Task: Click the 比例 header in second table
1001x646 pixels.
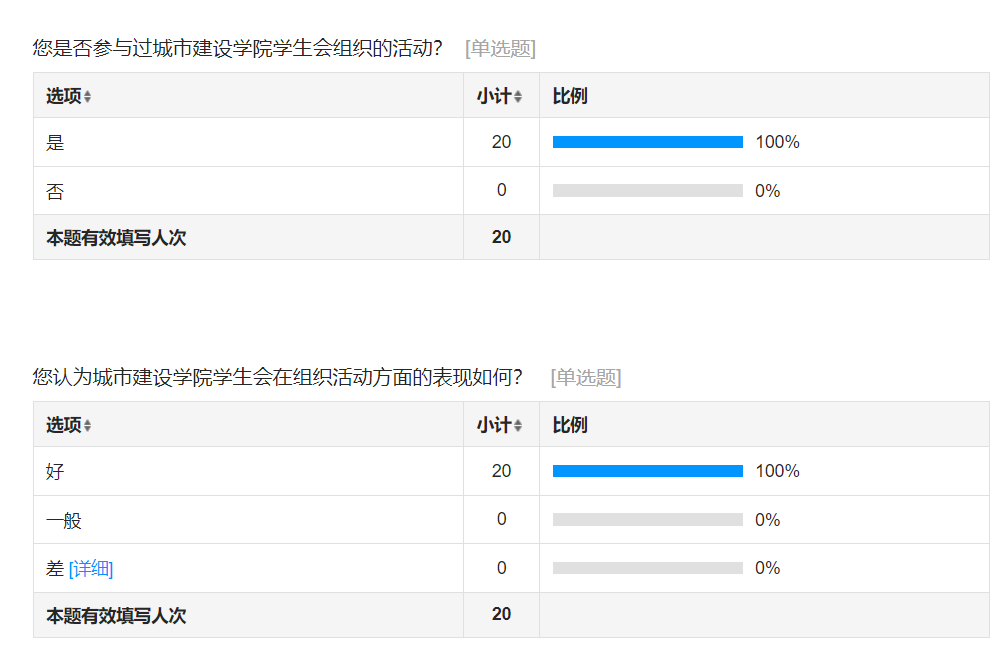Action: 569,425
